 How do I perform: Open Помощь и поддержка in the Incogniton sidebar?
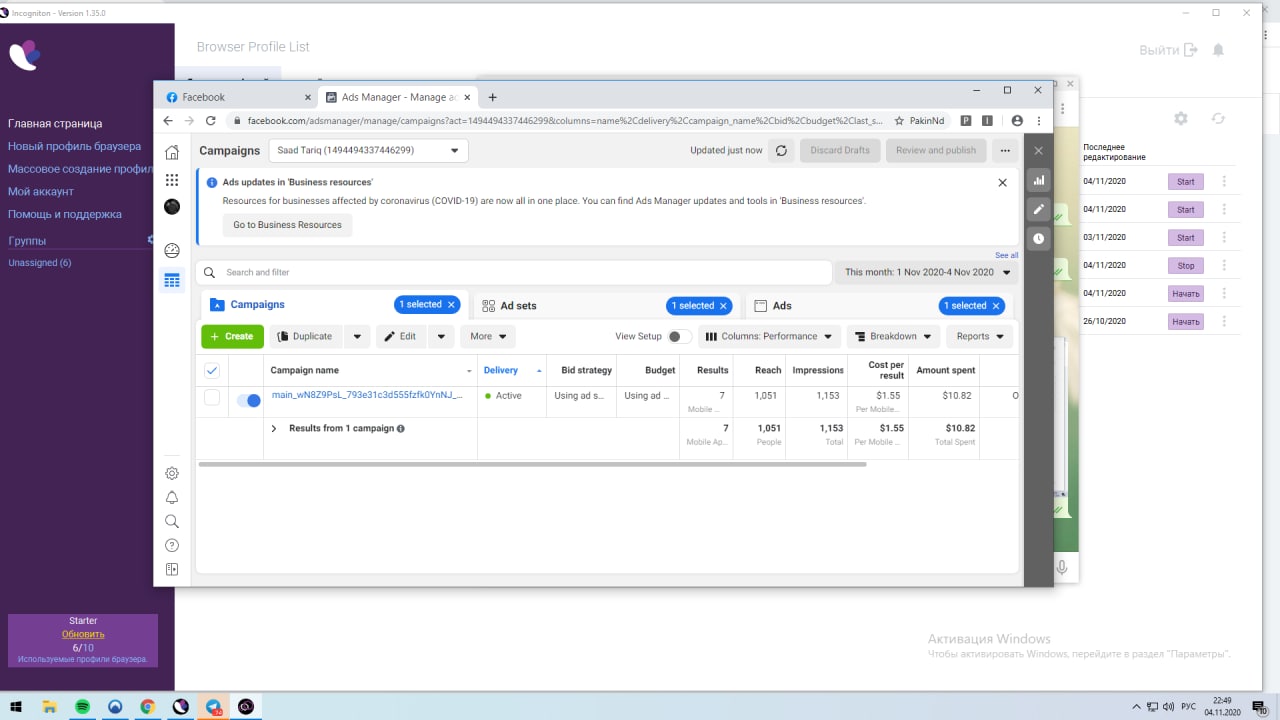(65, 214)
